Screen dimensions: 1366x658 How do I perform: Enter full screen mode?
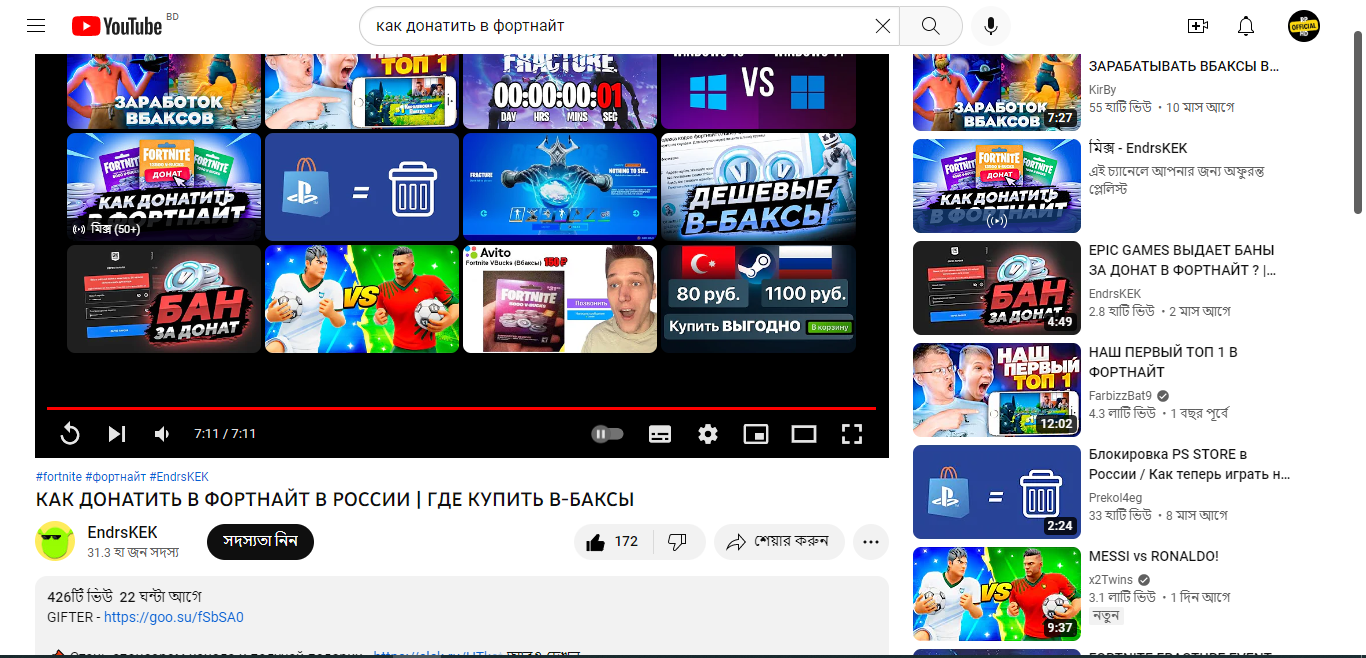(x=851, y=434)
